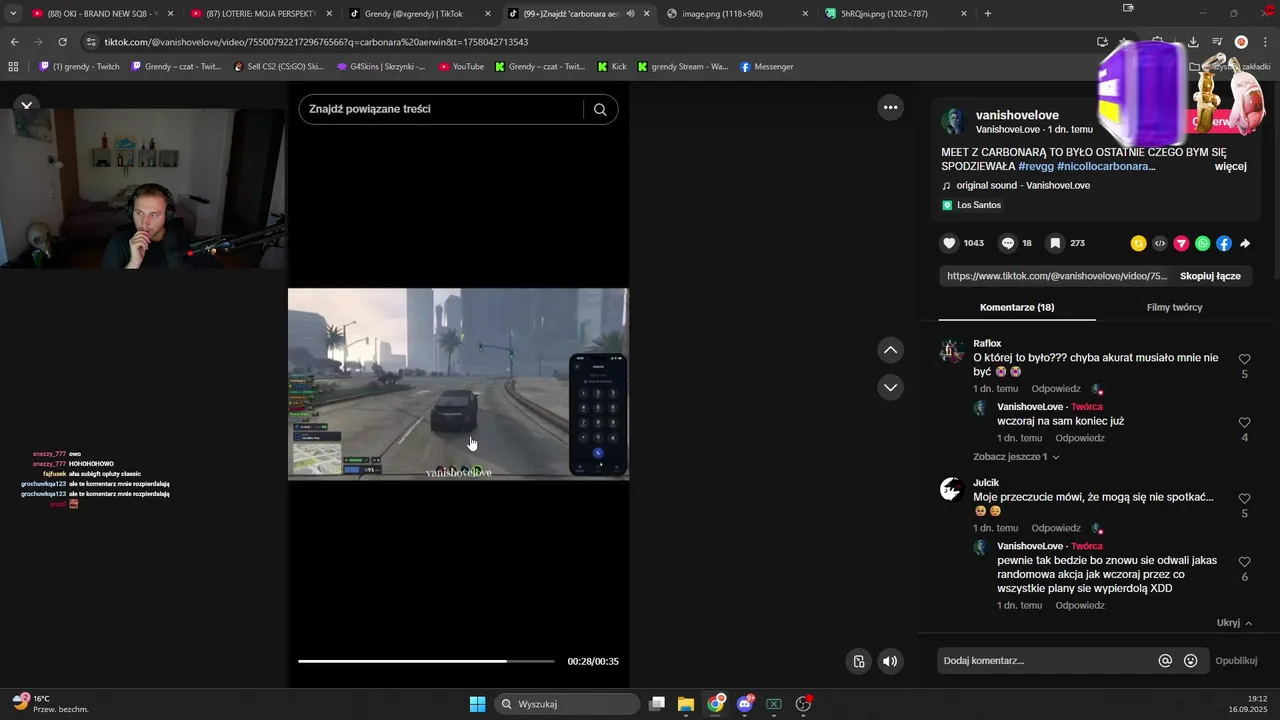Click the search magnifier in the TikTok search bar
Screen dimensions: 1280x720
pos(600,109)
